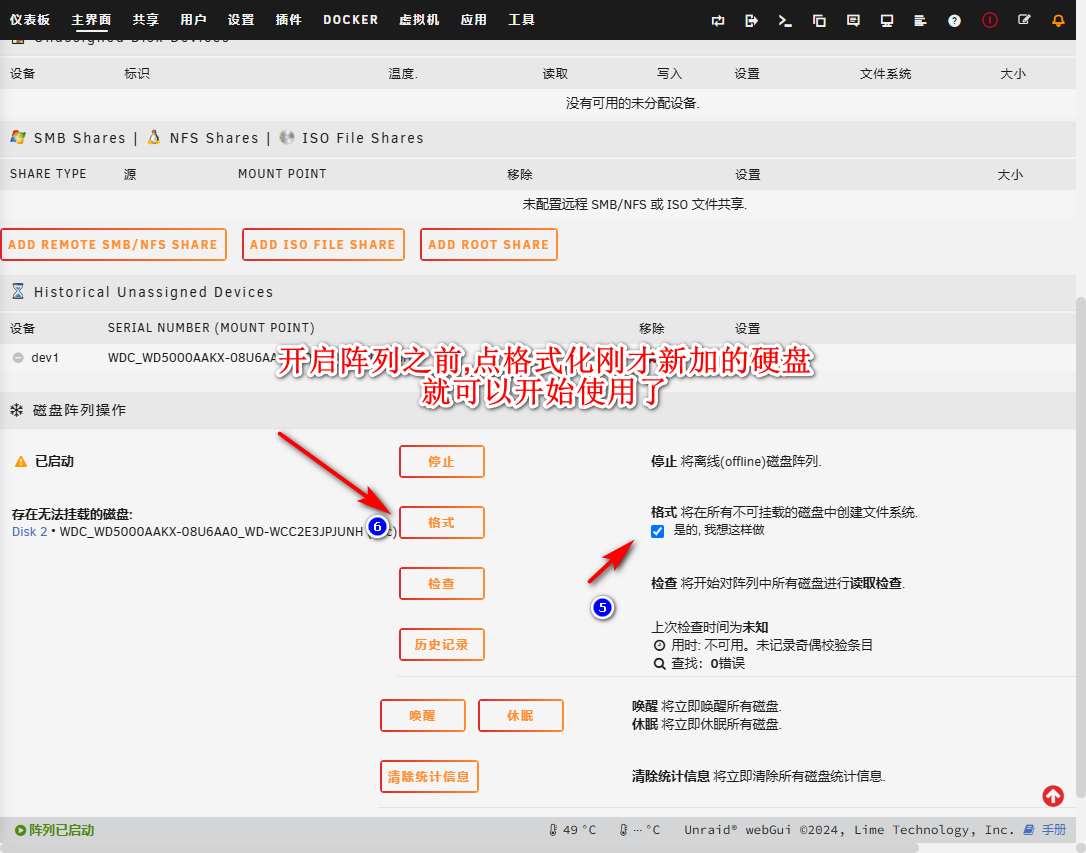1086x853 pixels.
Task: Open the 手册 manual link
Action: [1052, 830]
